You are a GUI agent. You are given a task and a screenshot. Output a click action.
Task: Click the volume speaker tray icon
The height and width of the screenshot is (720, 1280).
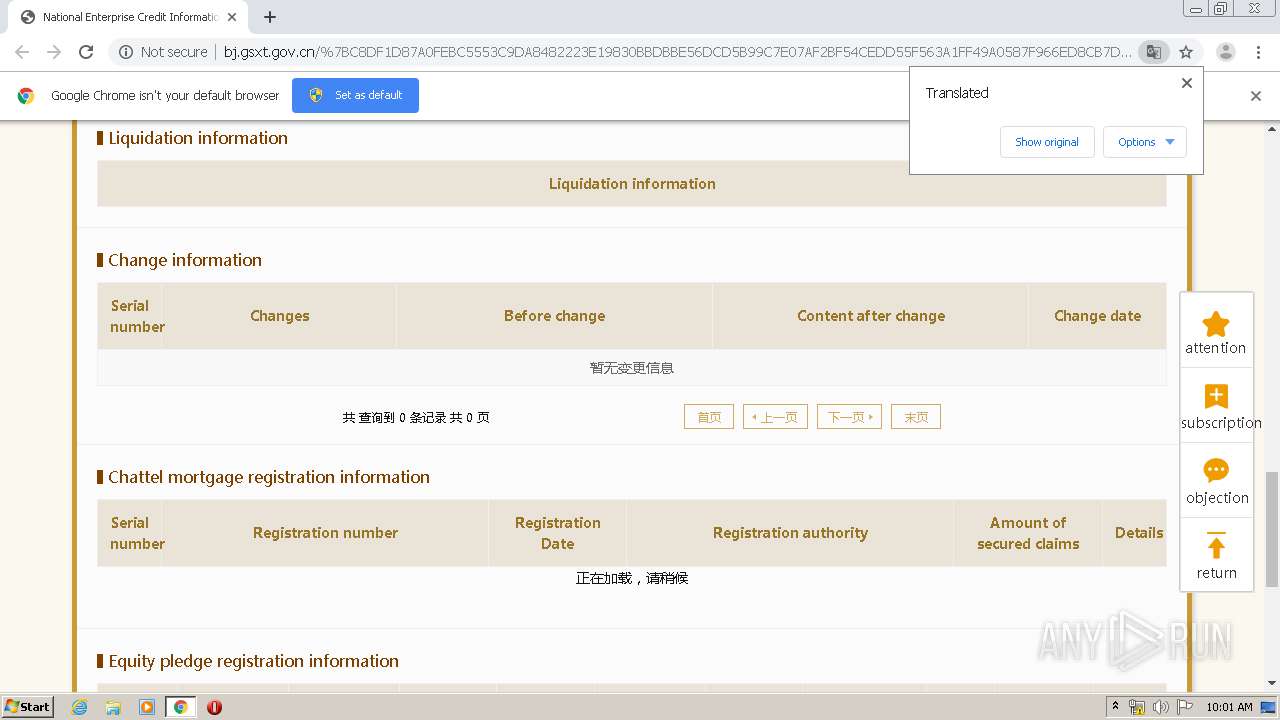[x=1160, y=707]
